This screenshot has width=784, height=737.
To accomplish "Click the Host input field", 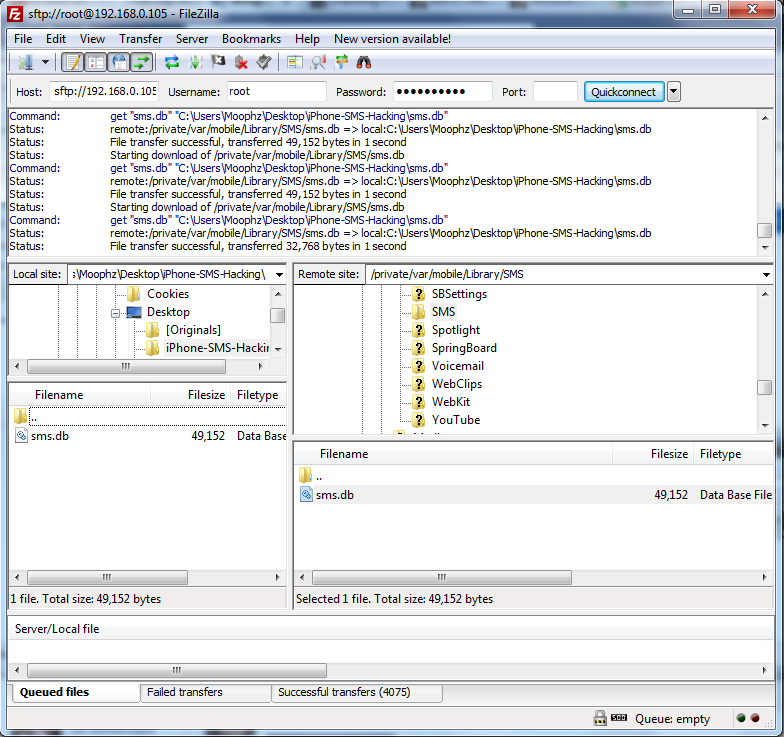I will click(104, 92).
